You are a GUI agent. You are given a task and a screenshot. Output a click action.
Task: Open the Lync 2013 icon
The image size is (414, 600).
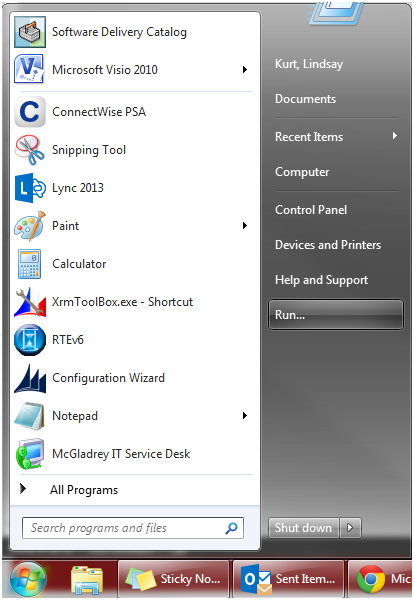(x=30, y=188)
